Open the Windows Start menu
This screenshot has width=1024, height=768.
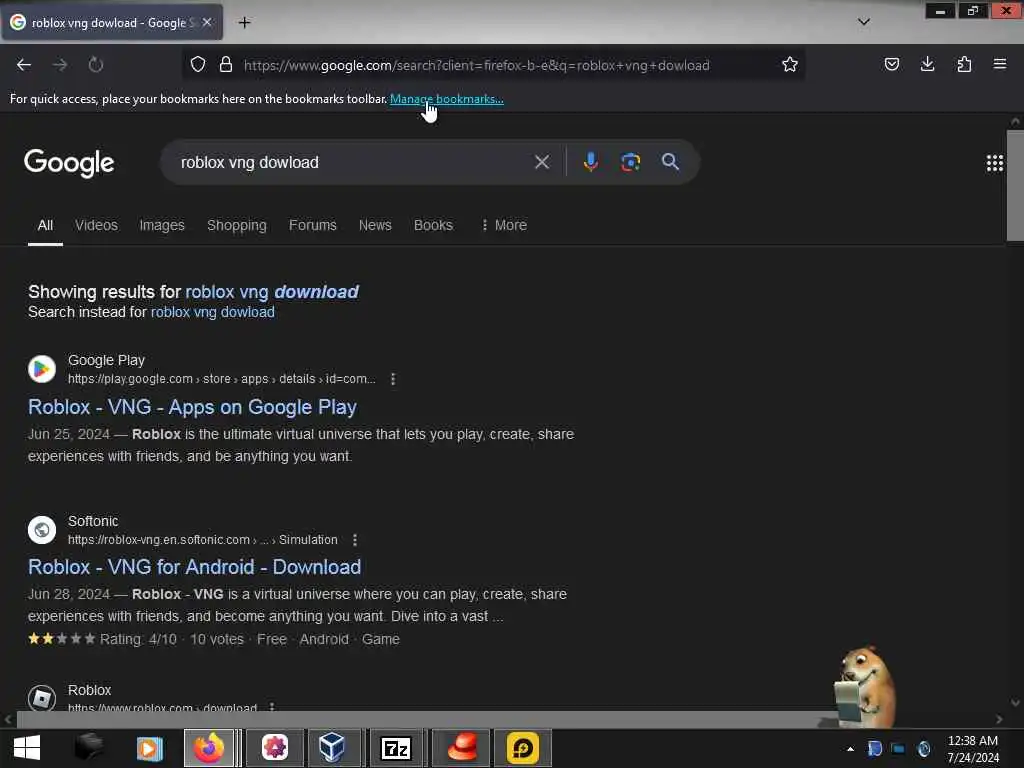(x=27, y=748)
